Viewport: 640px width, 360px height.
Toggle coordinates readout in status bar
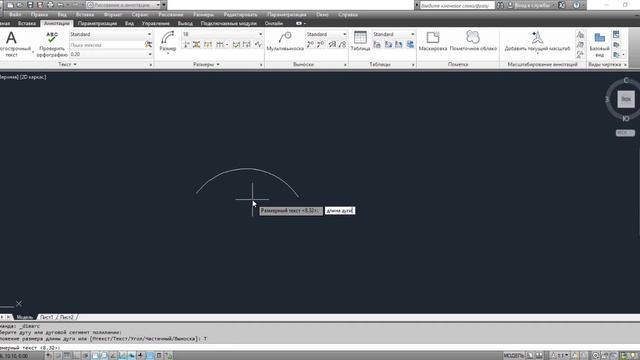(x=15, y=356)
